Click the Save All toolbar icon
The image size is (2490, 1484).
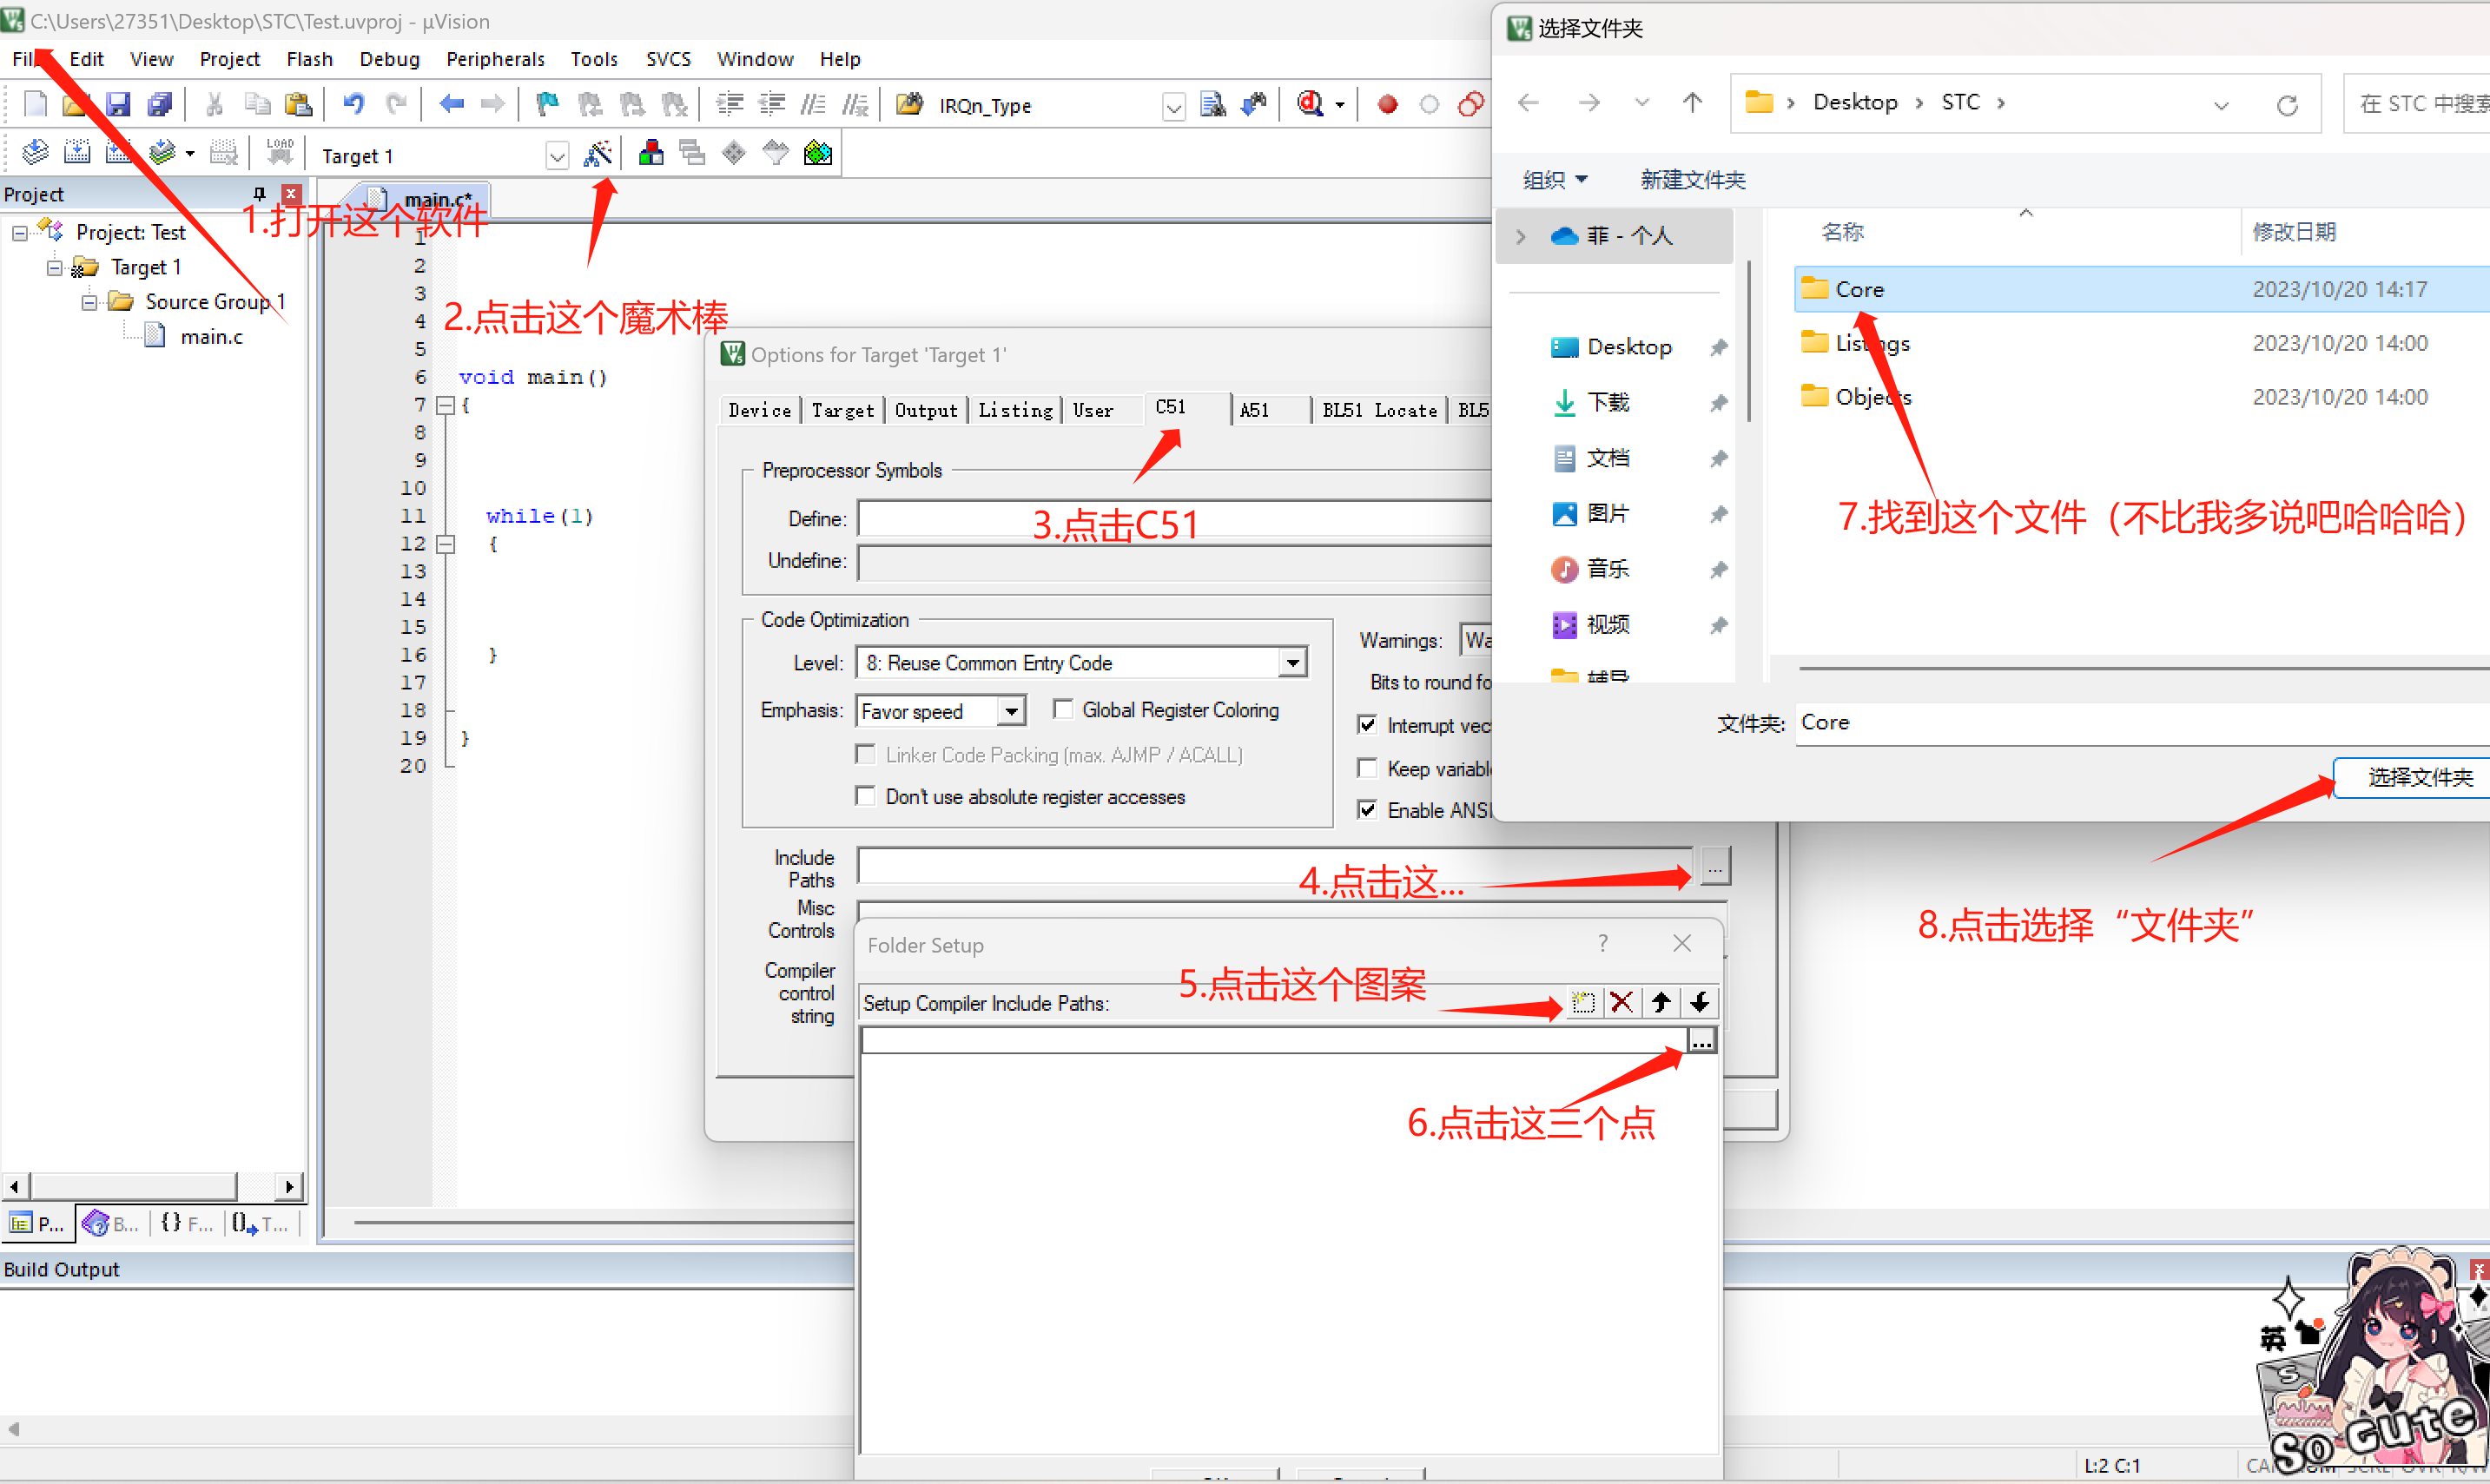coord(160,104)
